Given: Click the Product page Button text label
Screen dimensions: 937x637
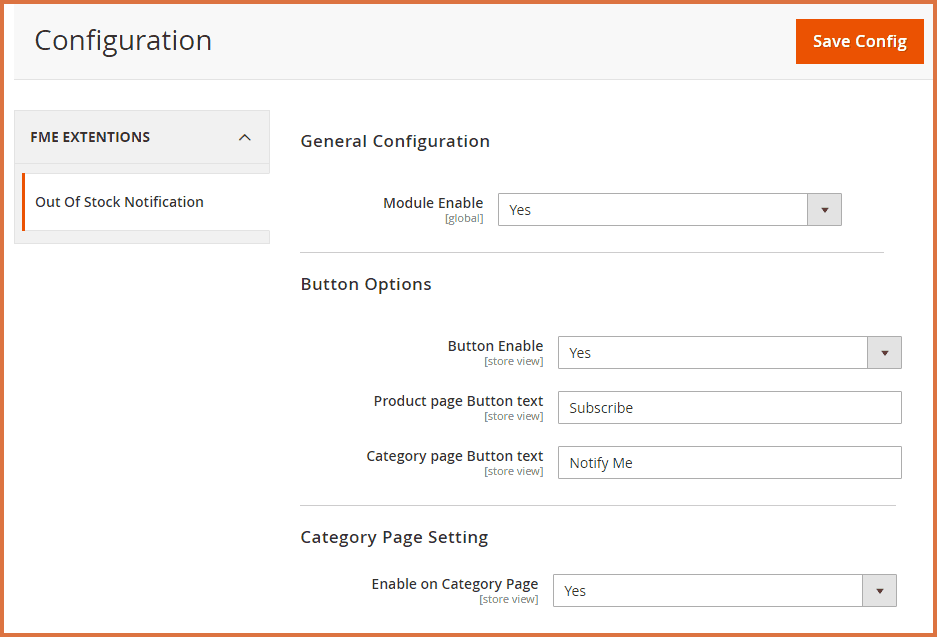Looking at the screenshot, I should pyautogui.click(x=458, y=401).
